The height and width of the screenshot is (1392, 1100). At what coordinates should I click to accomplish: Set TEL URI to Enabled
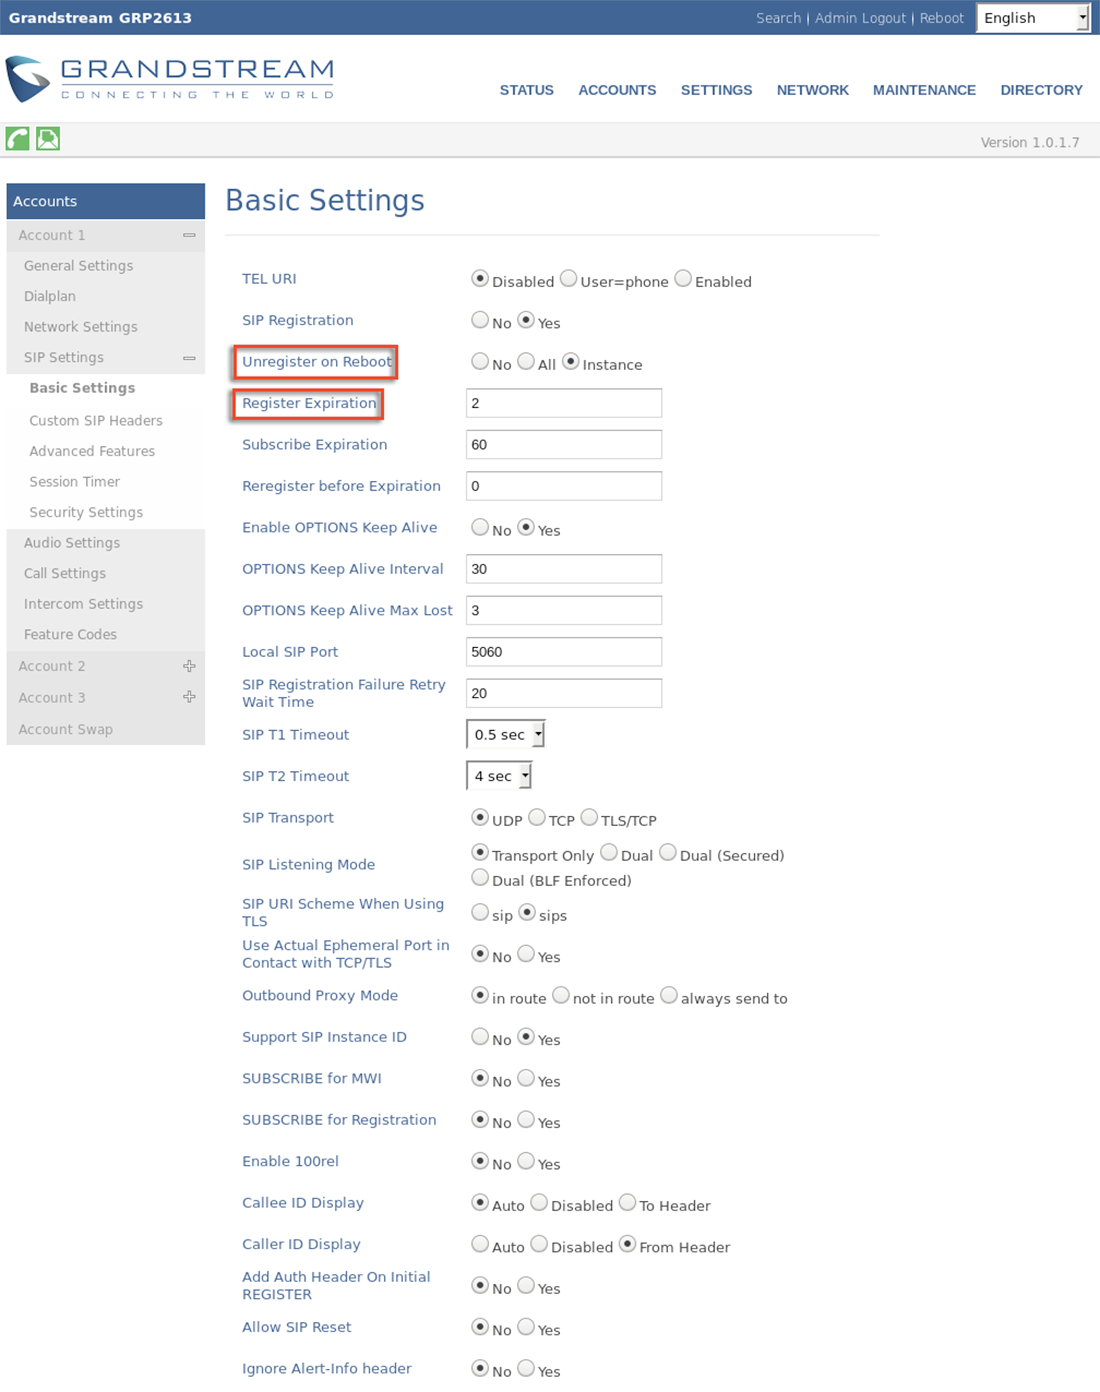[x=683, y=279]
